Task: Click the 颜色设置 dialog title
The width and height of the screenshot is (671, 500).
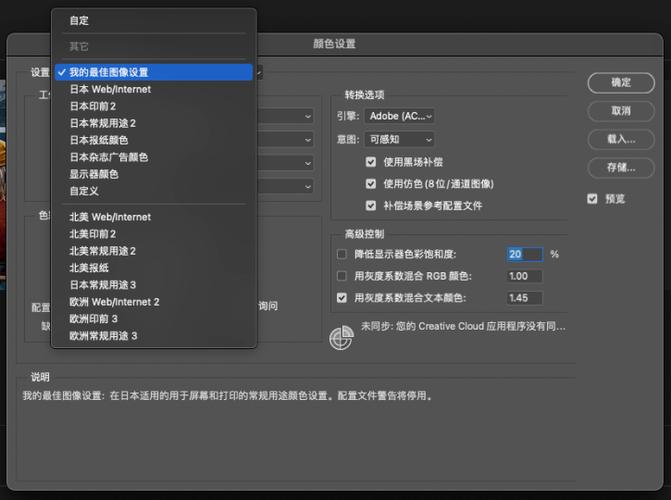Action: tap(335, 44)
